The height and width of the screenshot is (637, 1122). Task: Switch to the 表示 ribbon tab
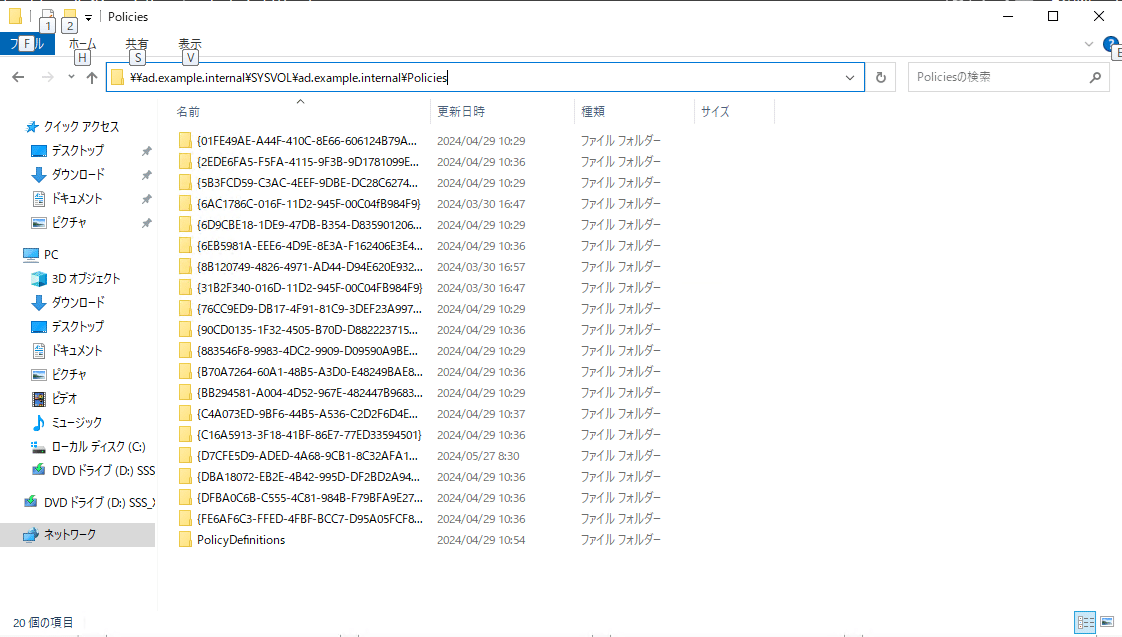[189, 44]
